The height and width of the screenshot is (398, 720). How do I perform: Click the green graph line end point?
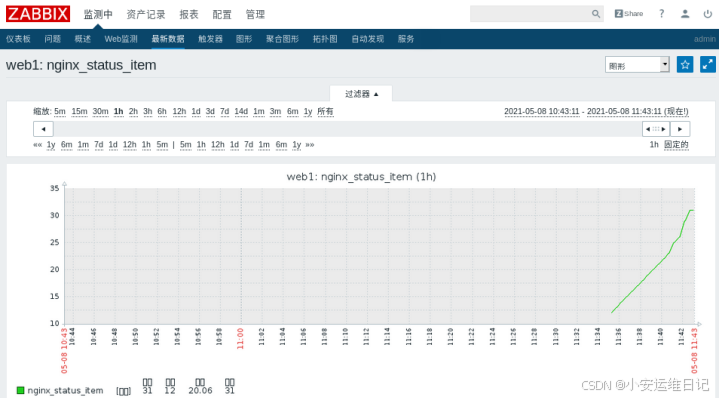[692, 210]
